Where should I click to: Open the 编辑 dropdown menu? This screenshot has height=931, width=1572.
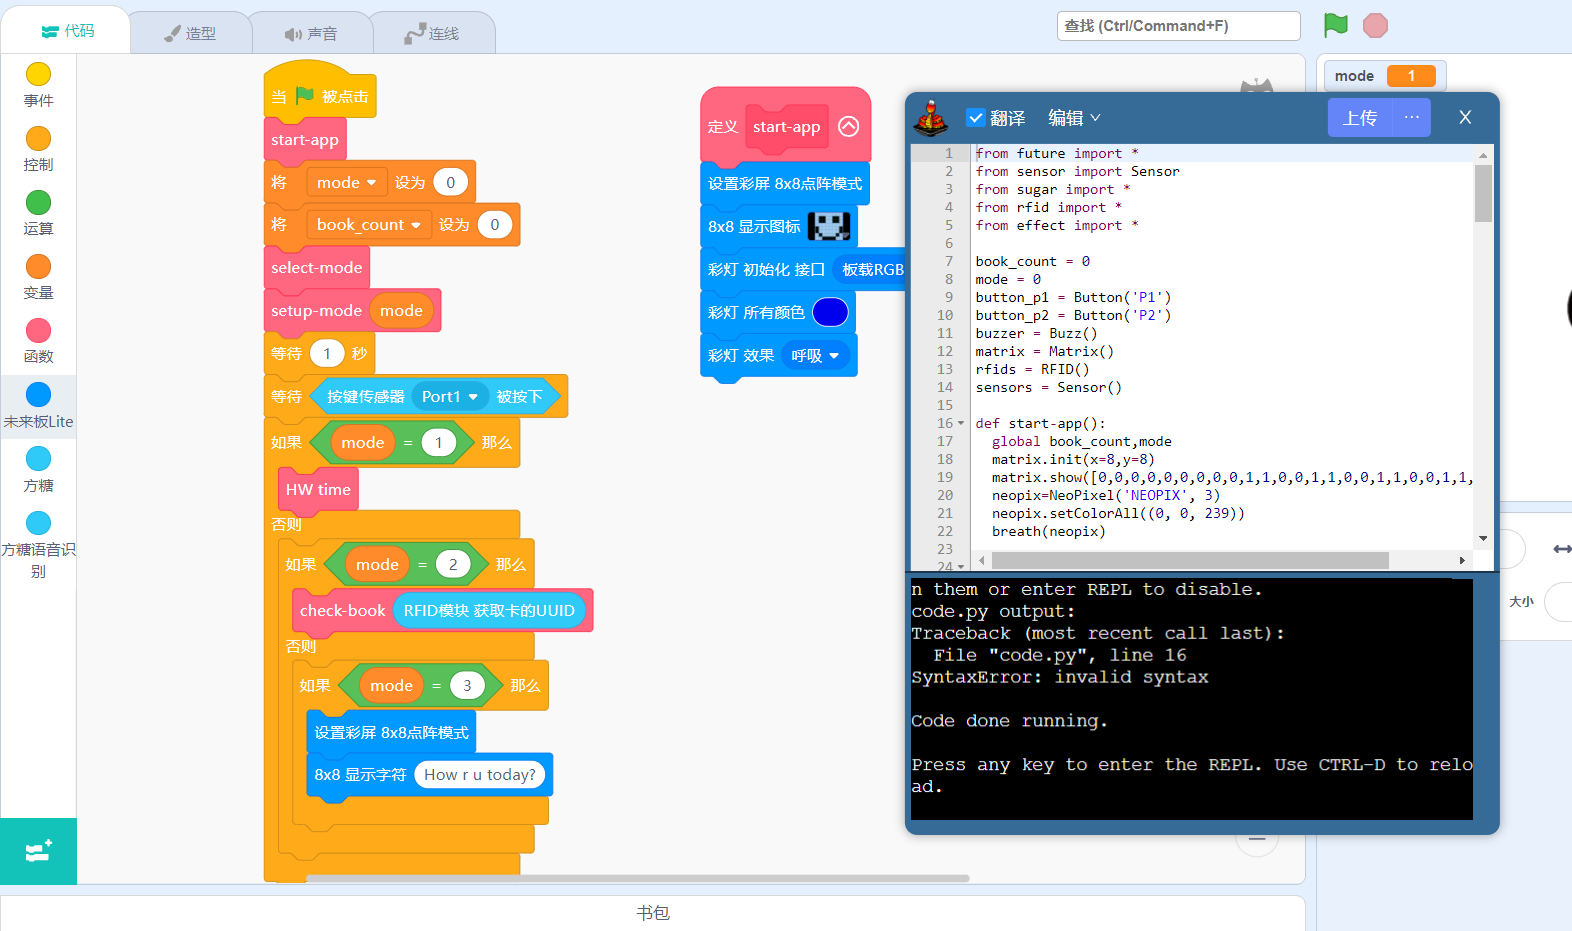click(x=1074, y=118)
